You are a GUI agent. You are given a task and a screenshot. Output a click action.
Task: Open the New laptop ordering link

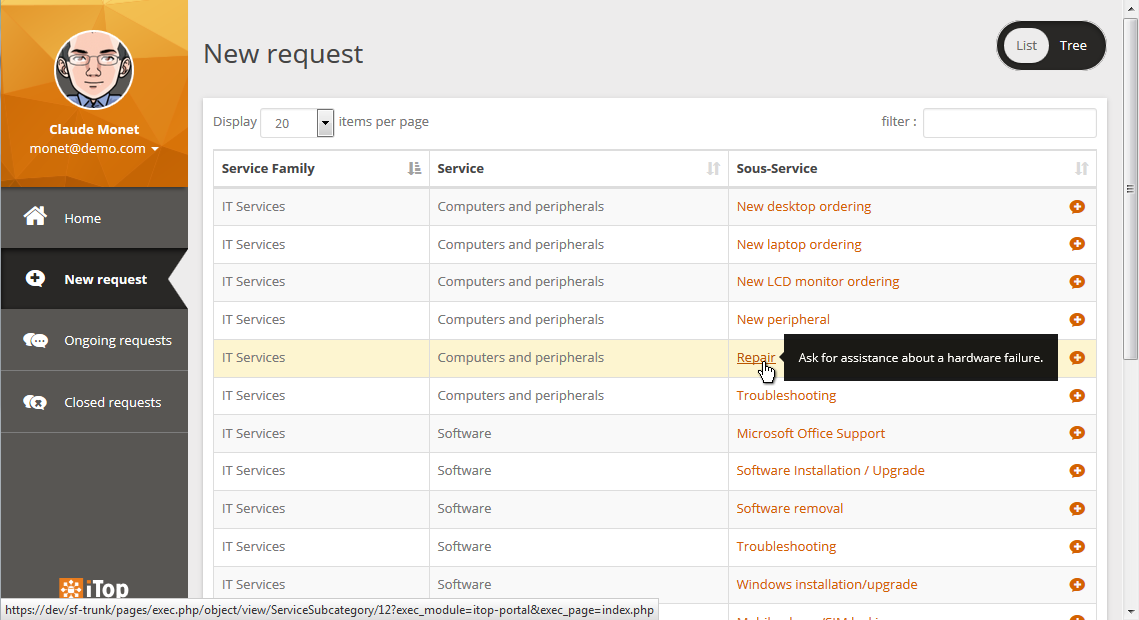[x=798, y=244]
